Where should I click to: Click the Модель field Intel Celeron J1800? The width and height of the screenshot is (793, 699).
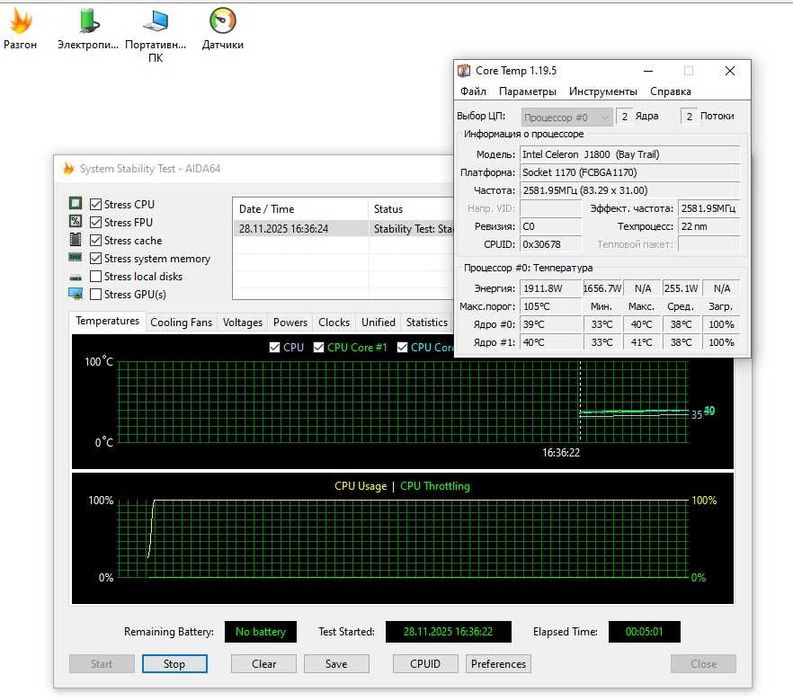point(630,154)
